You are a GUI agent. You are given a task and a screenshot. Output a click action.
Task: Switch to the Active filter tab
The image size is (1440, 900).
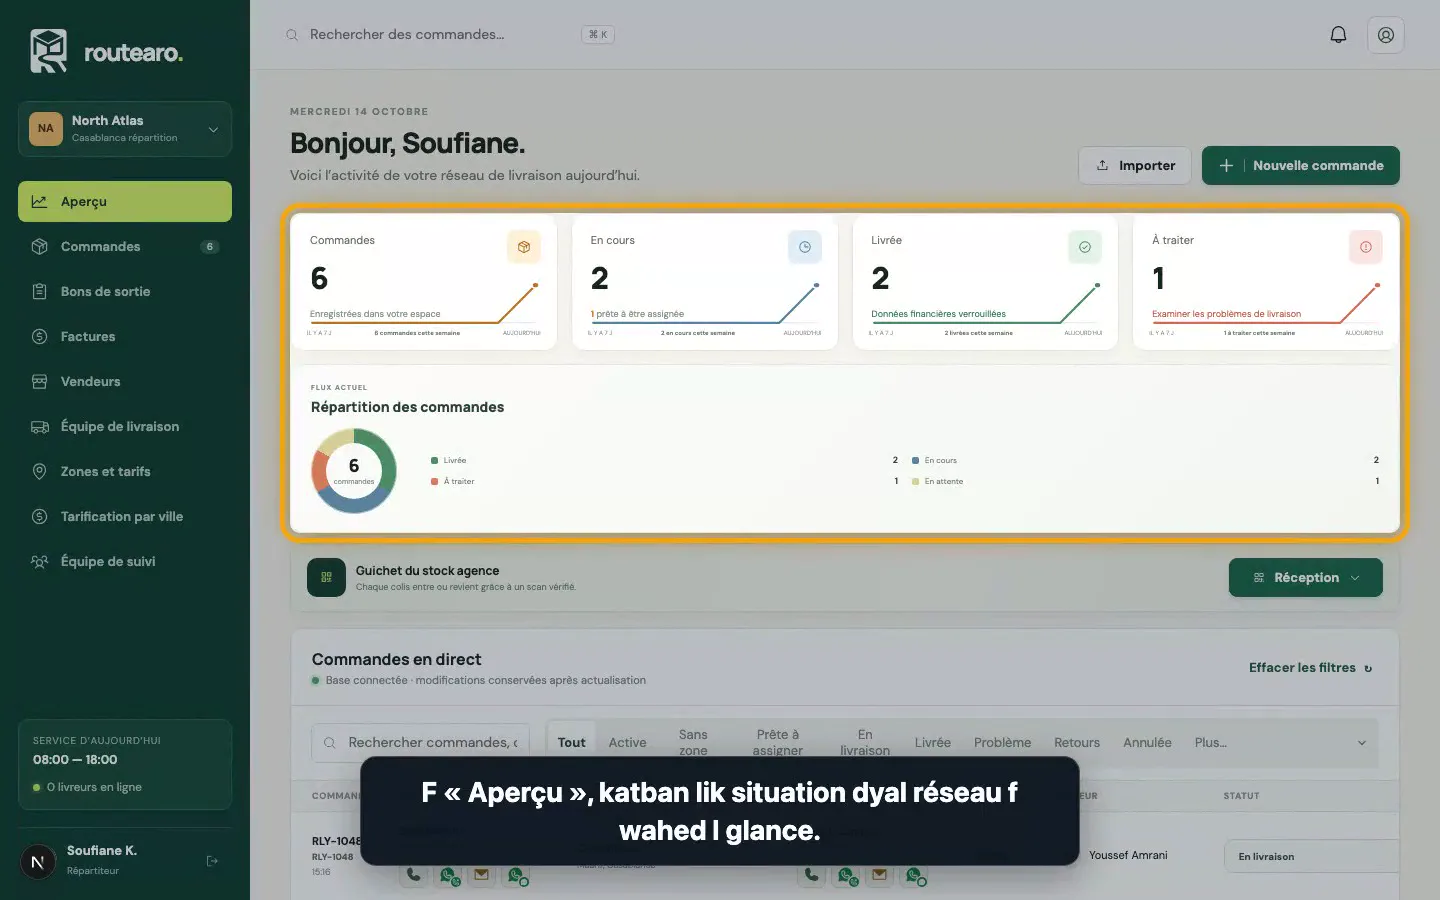coord(628,743)
